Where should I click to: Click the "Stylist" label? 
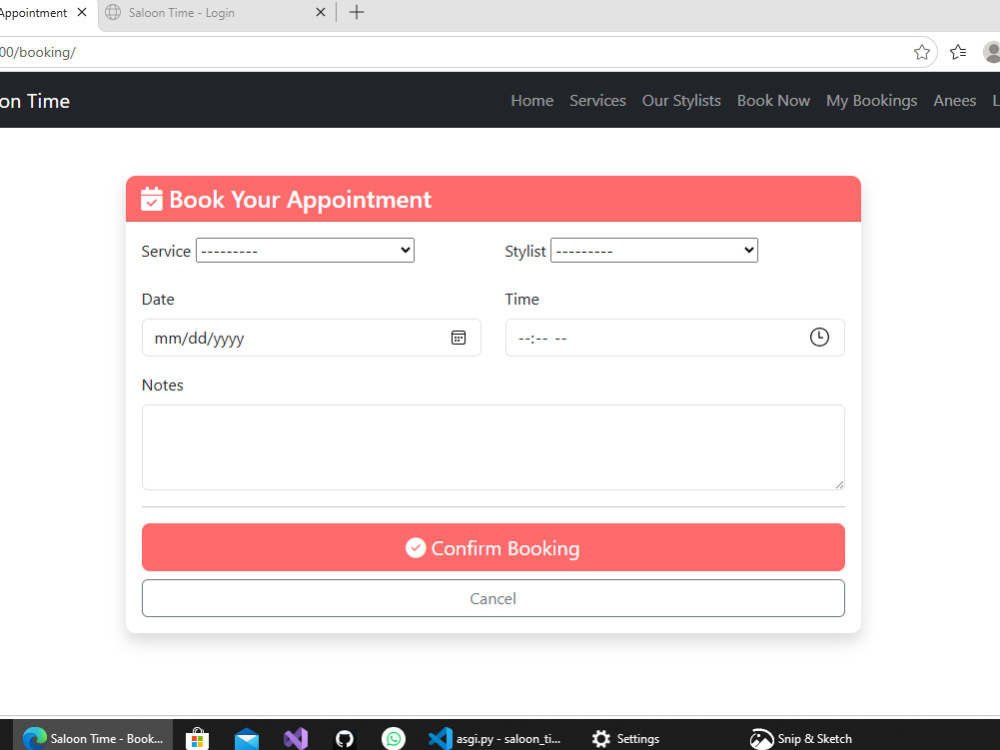[526, 251]
